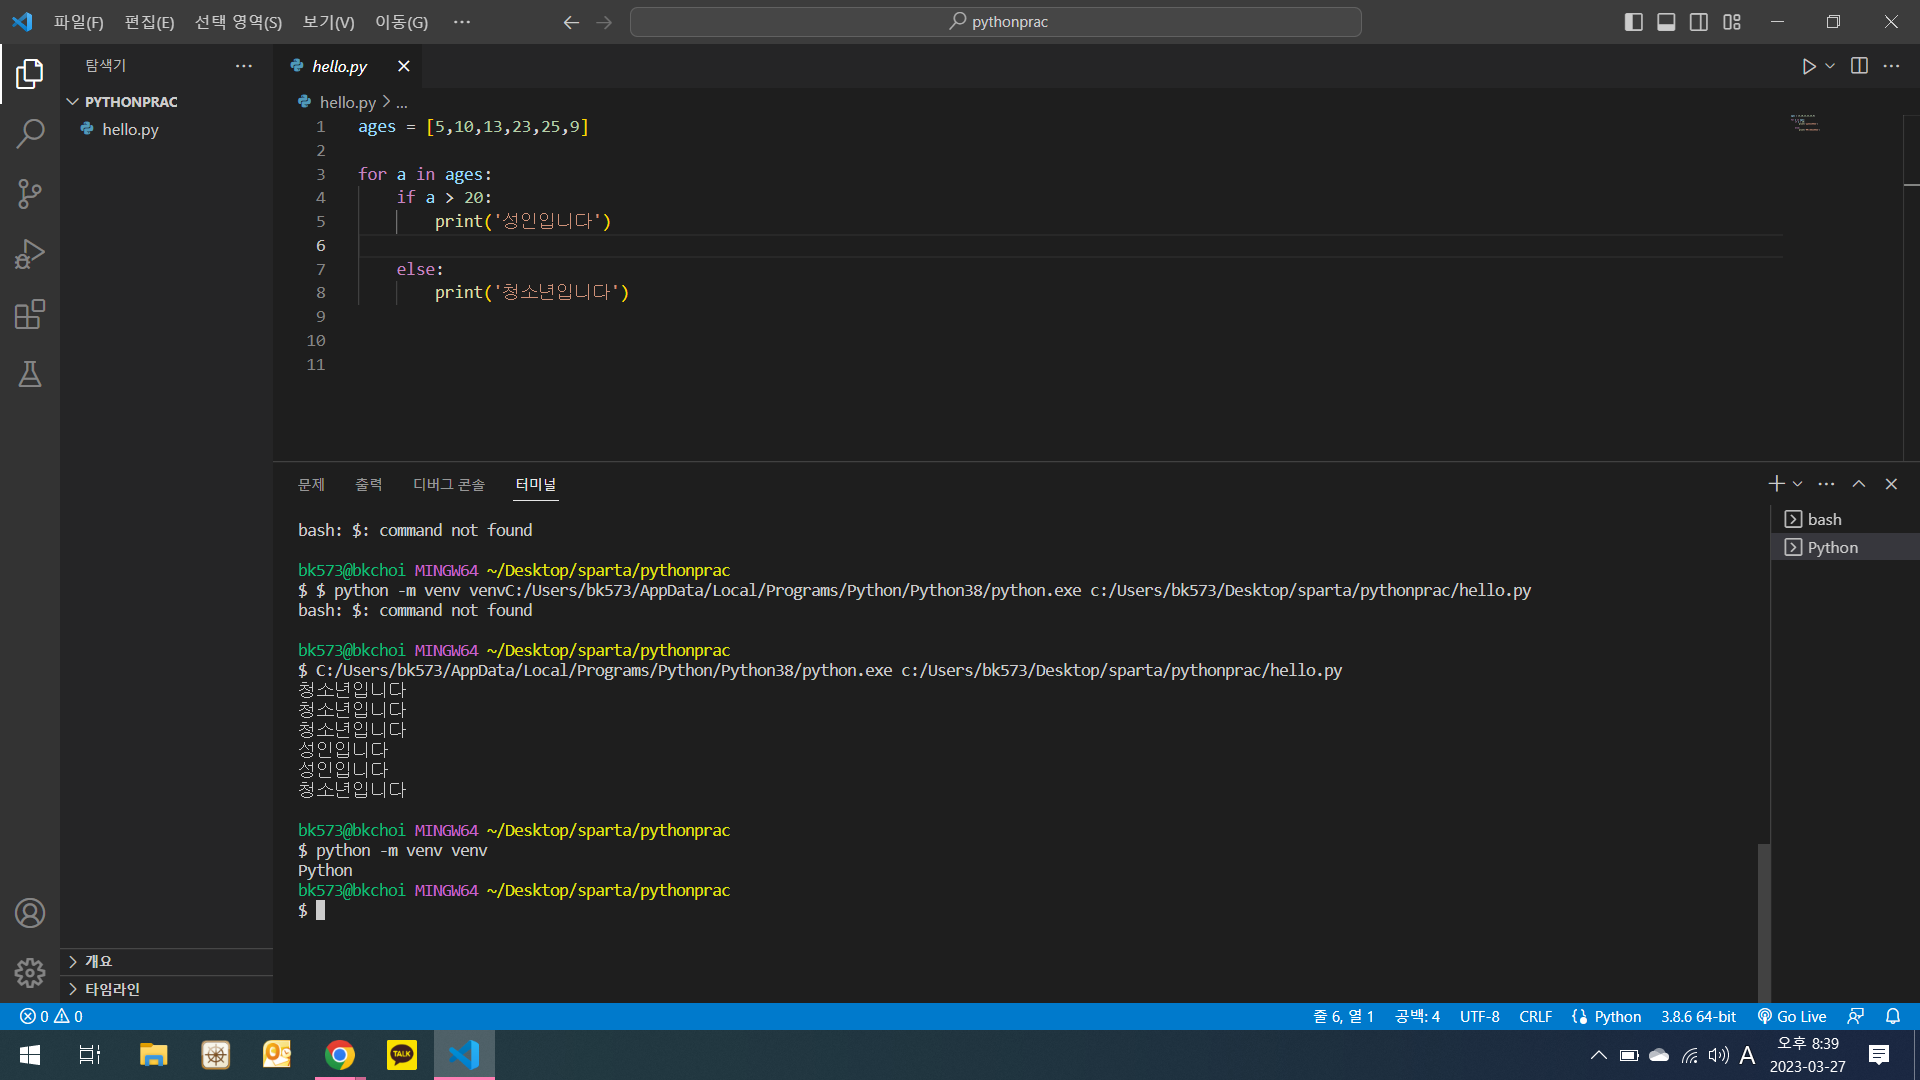Open Explorer panel more actions ellipsis

244,66
